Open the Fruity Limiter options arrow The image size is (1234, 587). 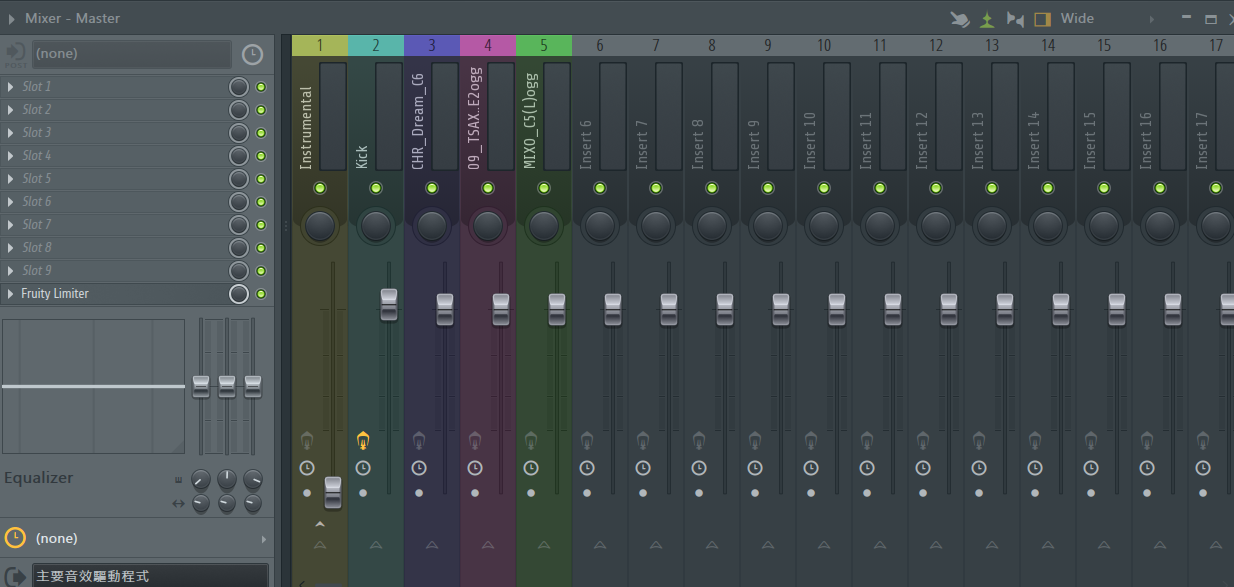click(11, 294)
